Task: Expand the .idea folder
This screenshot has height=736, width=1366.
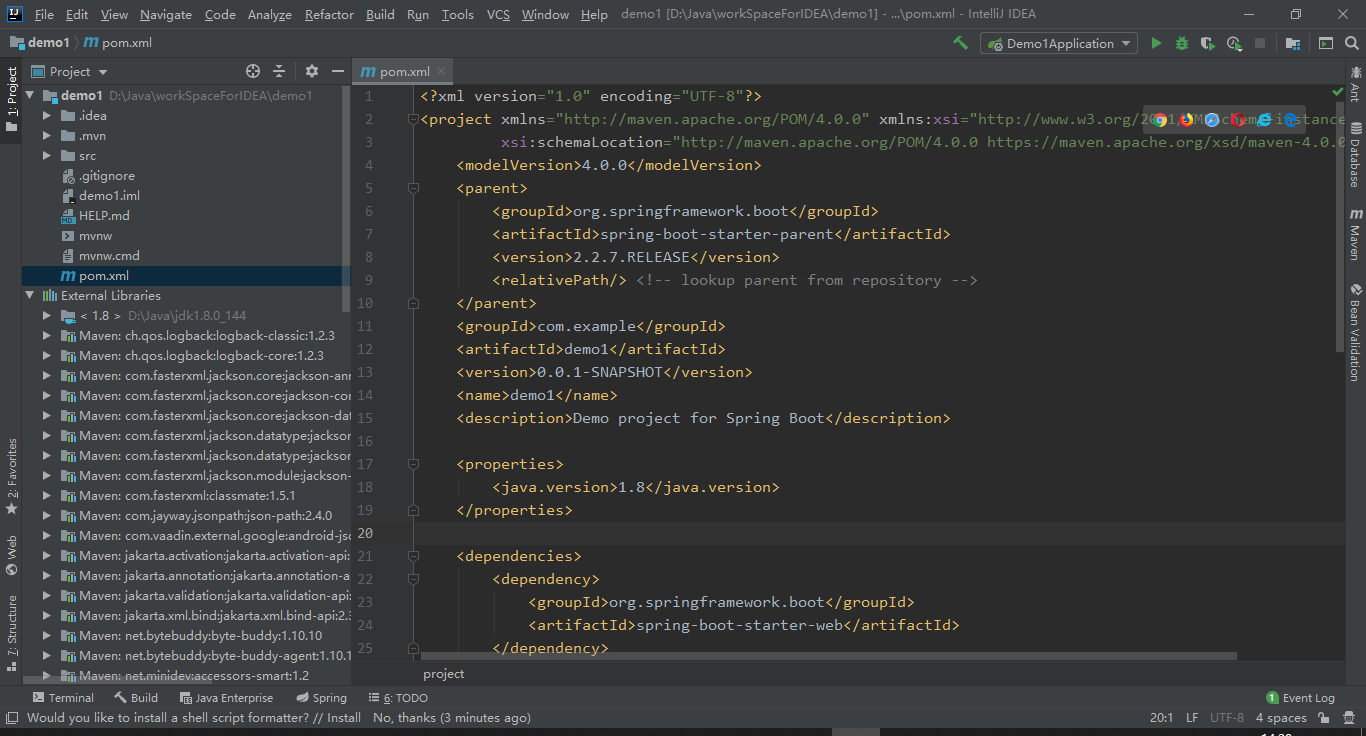Action: click(x=47, y=116)
